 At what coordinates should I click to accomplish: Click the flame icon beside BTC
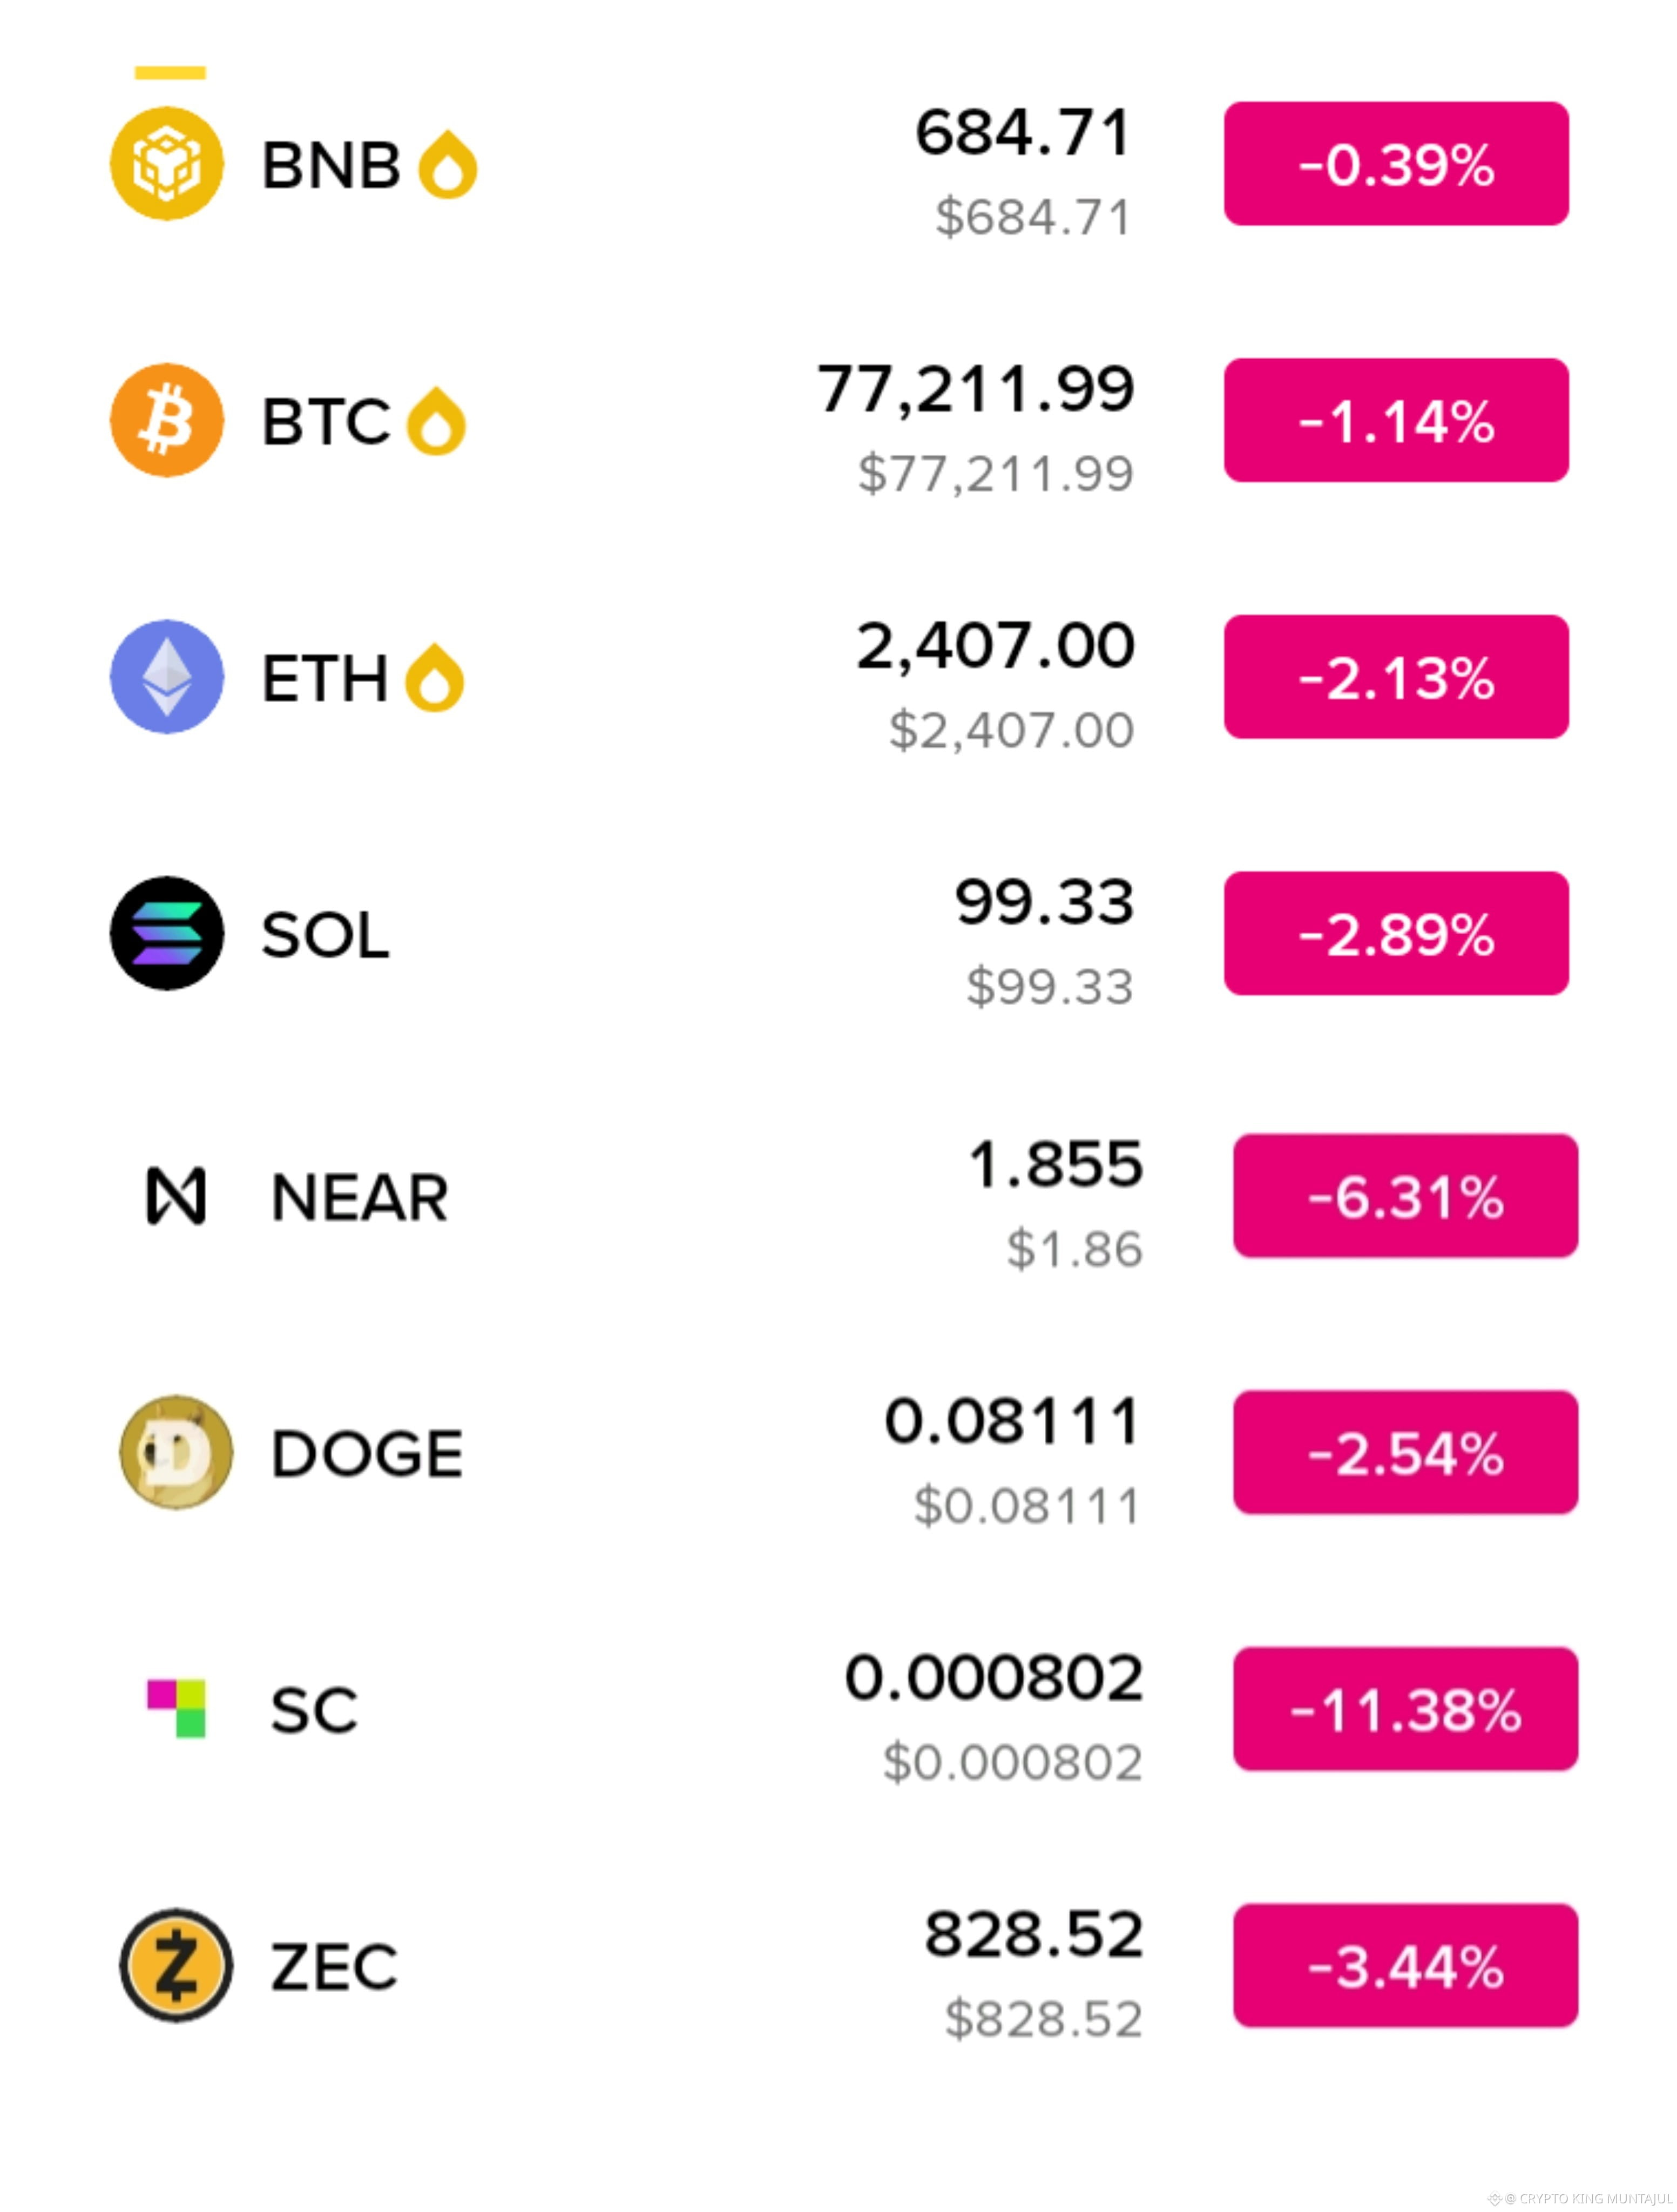point(436,421)
